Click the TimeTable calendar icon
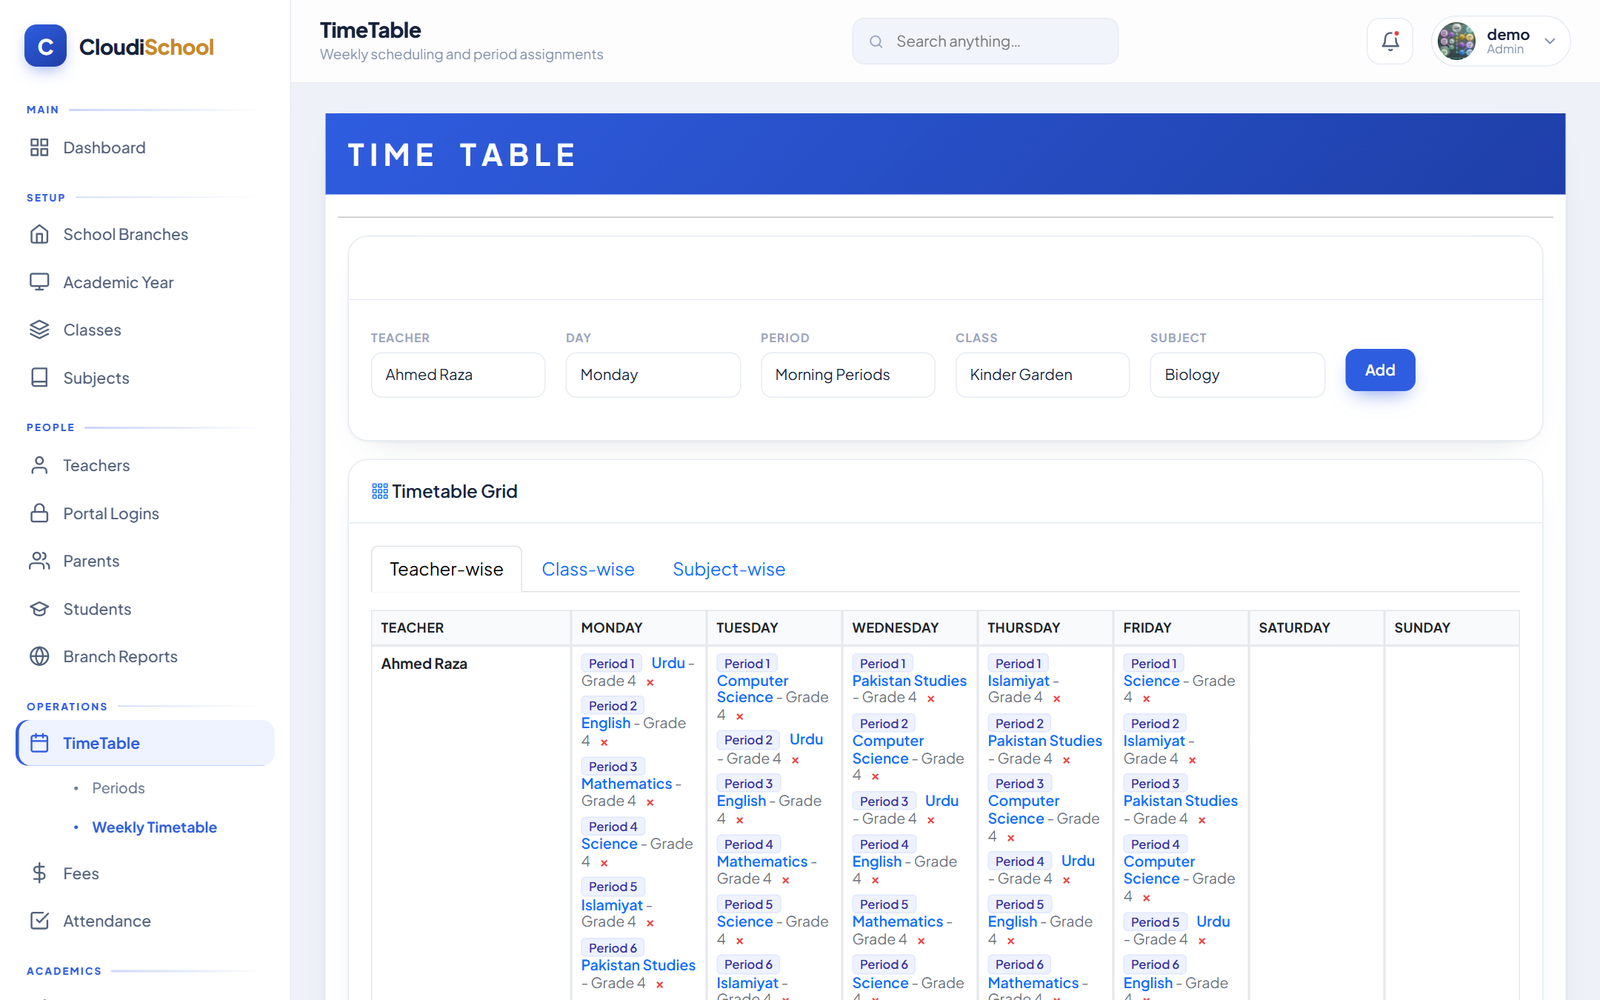Viewport: 1600px width, 1000px height. pos(40,743)
